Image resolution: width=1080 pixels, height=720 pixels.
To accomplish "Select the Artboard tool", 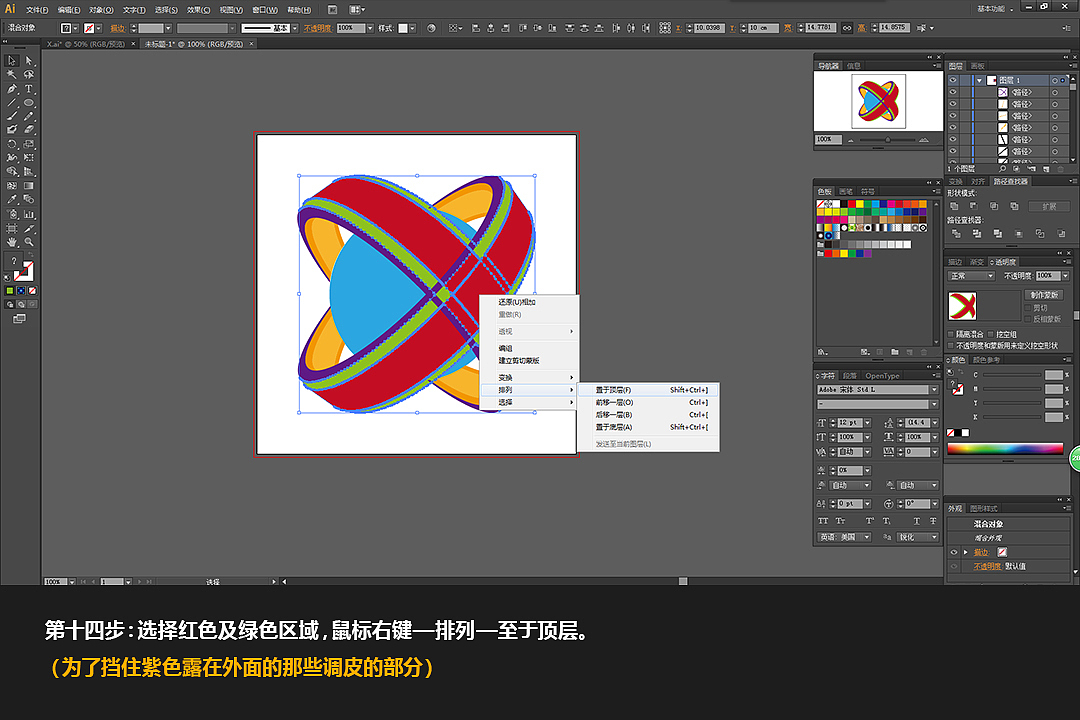I will point(12,228).
